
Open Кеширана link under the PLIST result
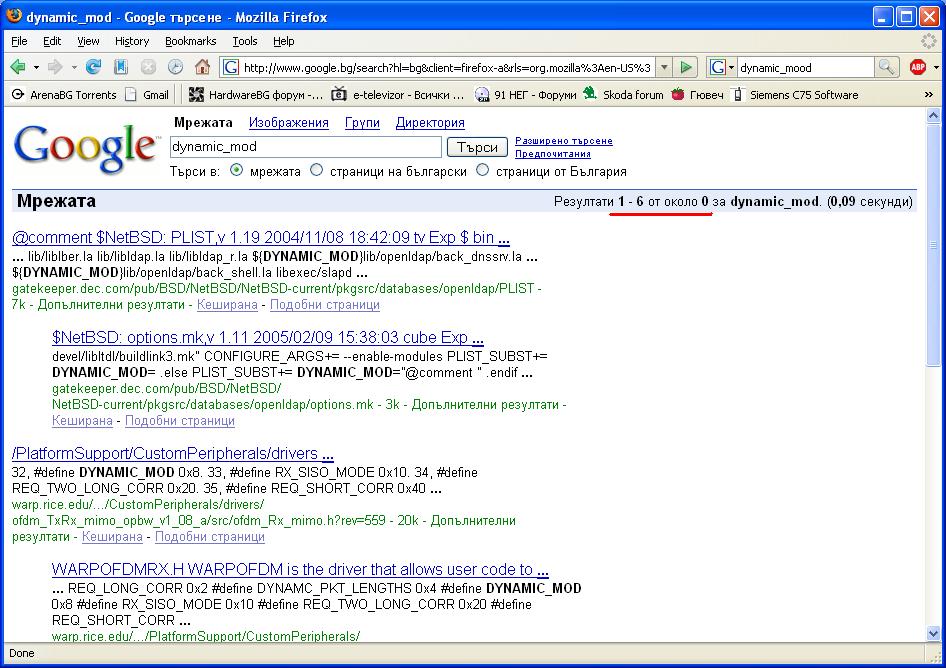pos(227,305)
